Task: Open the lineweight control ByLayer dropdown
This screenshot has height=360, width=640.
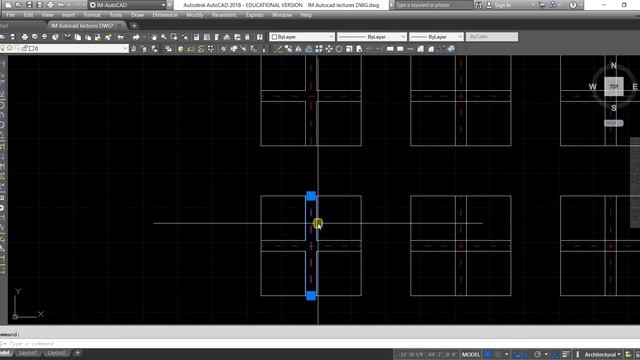Action: [x=436, y=37]
